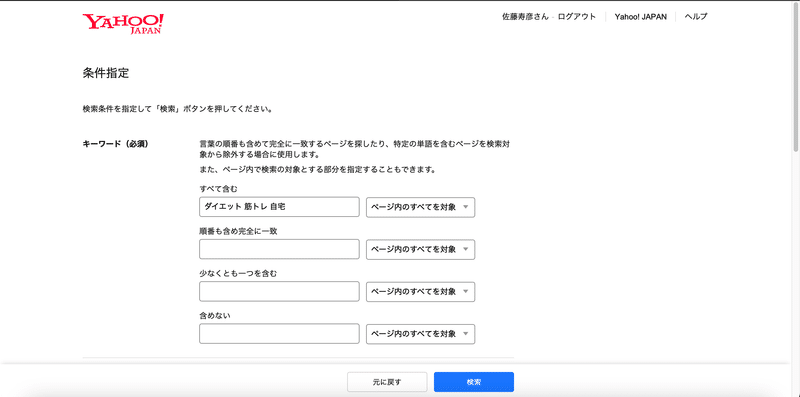Click the 条件指定 heading text
Image resolution: width=800 pixels, height=397 pixels.
(x=106, y=73)
